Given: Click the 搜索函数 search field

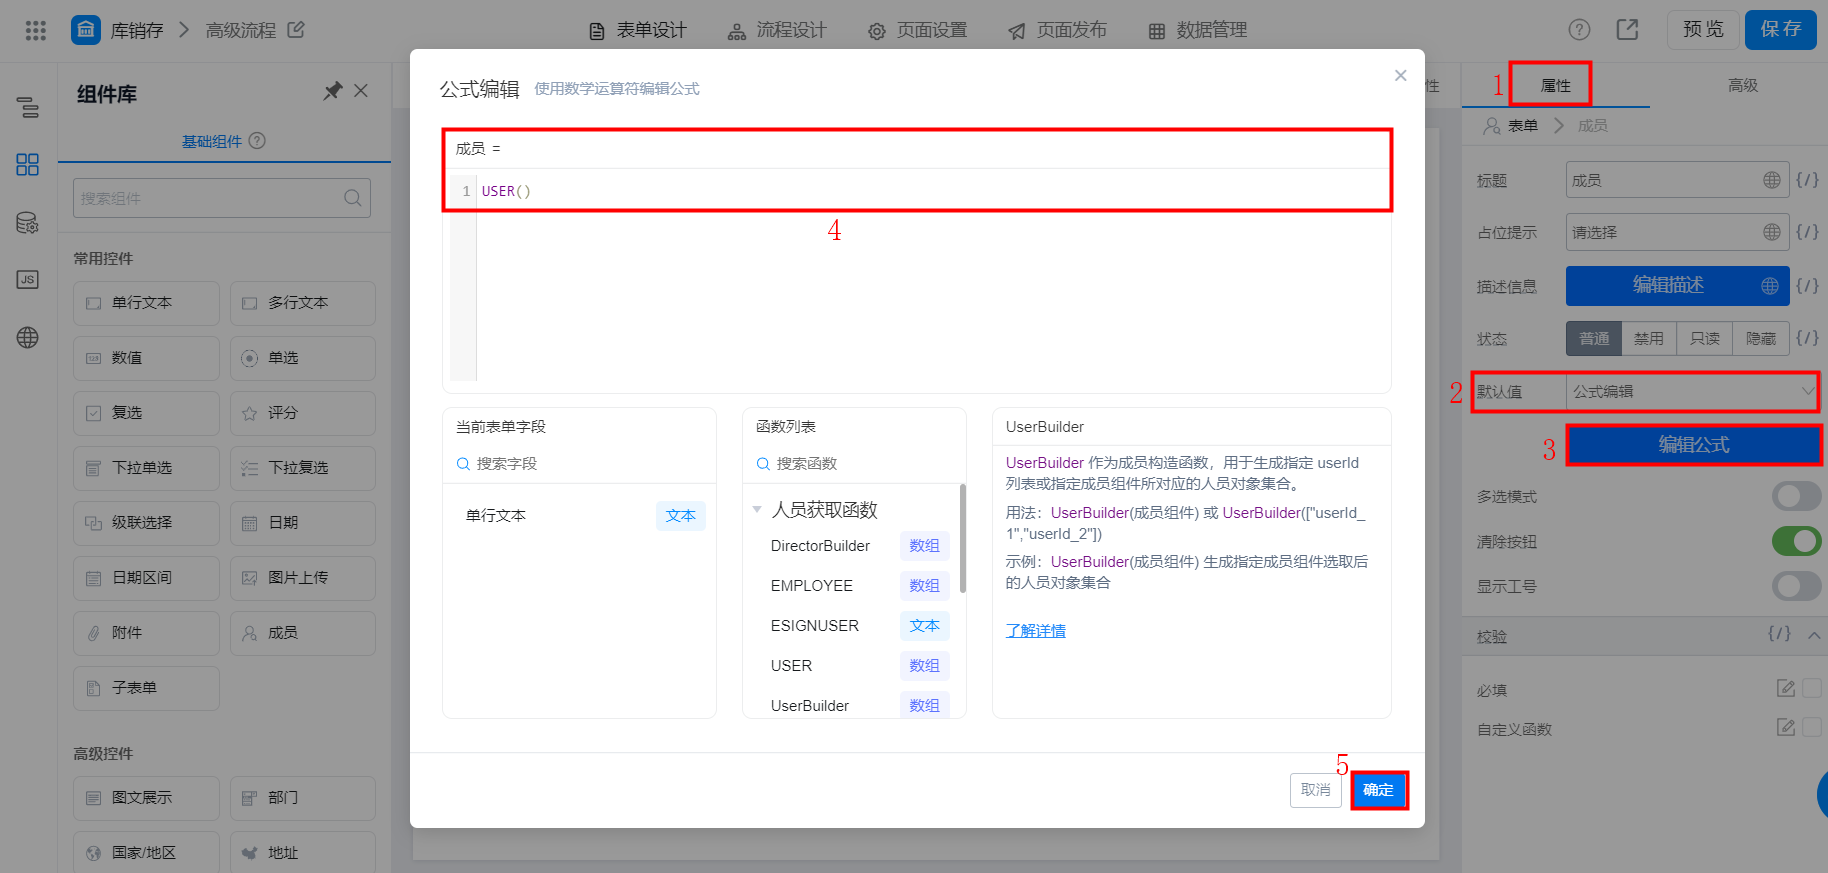Looking at the screenshot, I should pyautogui.click(x=854, y=463).
